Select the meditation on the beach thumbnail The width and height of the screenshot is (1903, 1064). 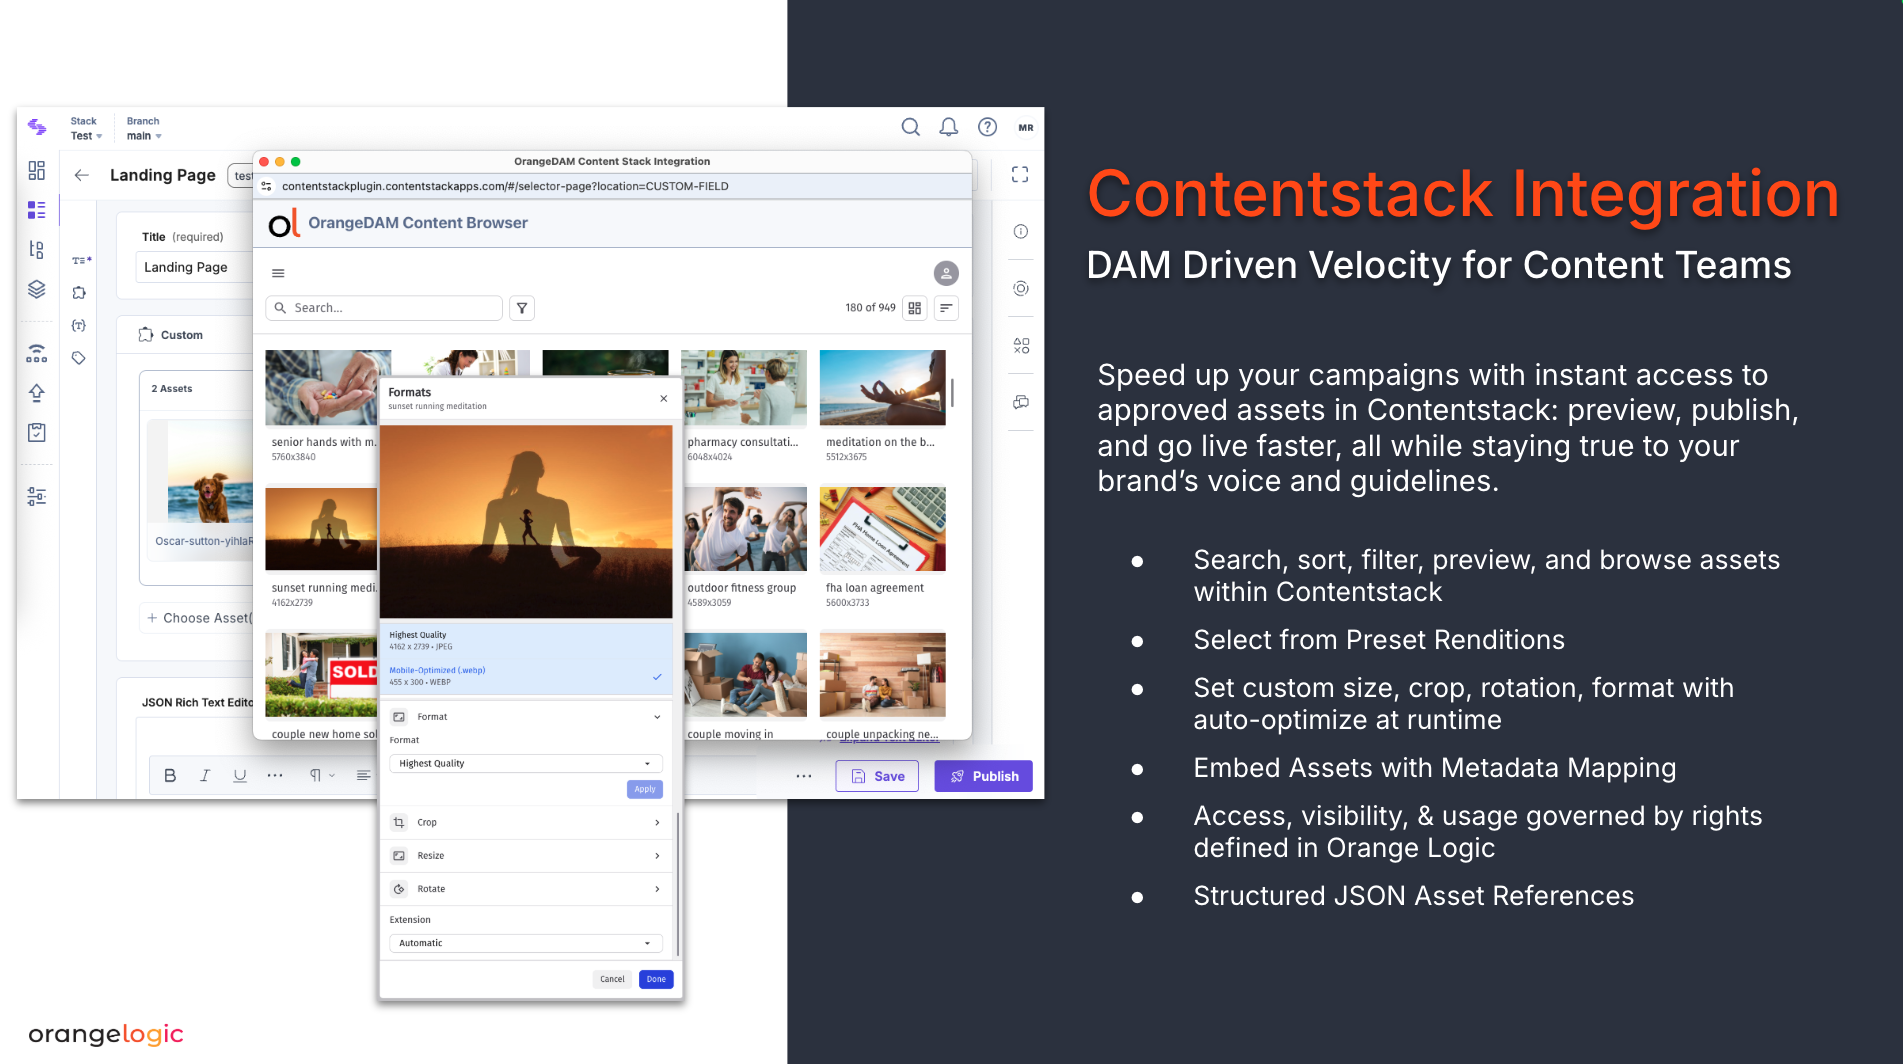[x=882, y=388]
